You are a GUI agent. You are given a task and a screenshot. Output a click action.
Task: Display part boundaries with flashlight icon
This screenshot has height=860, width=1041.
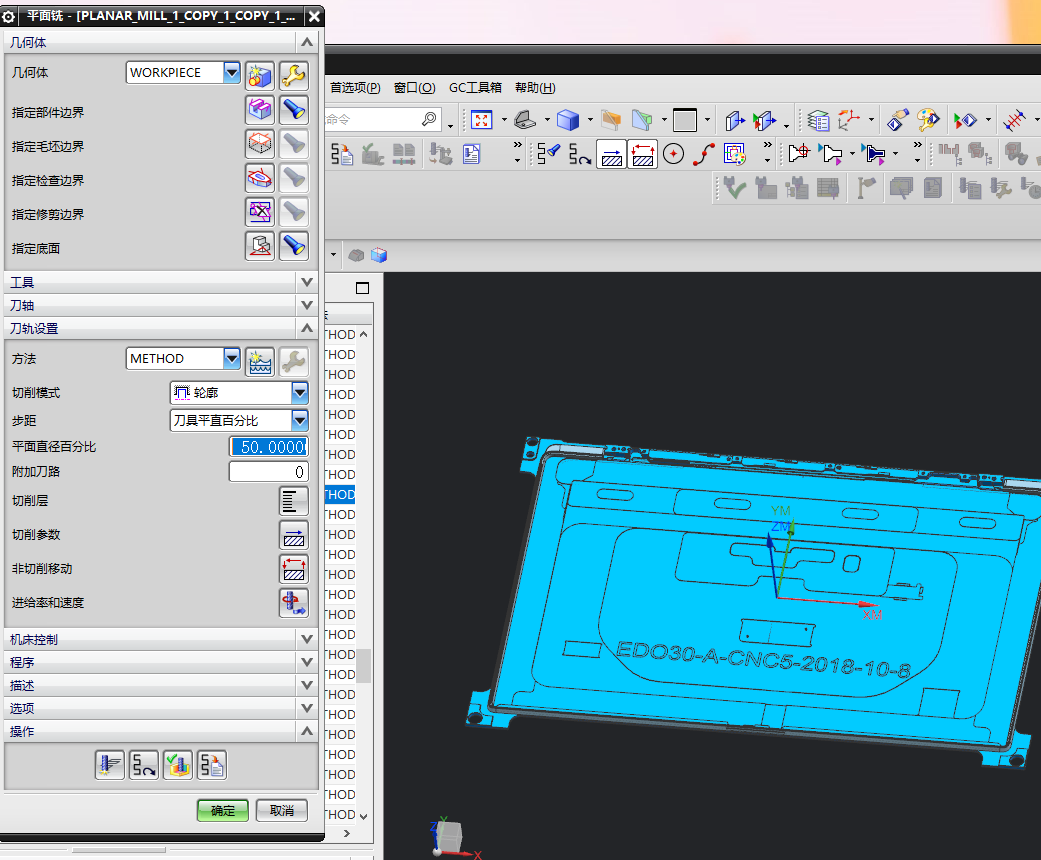(293, 109)
